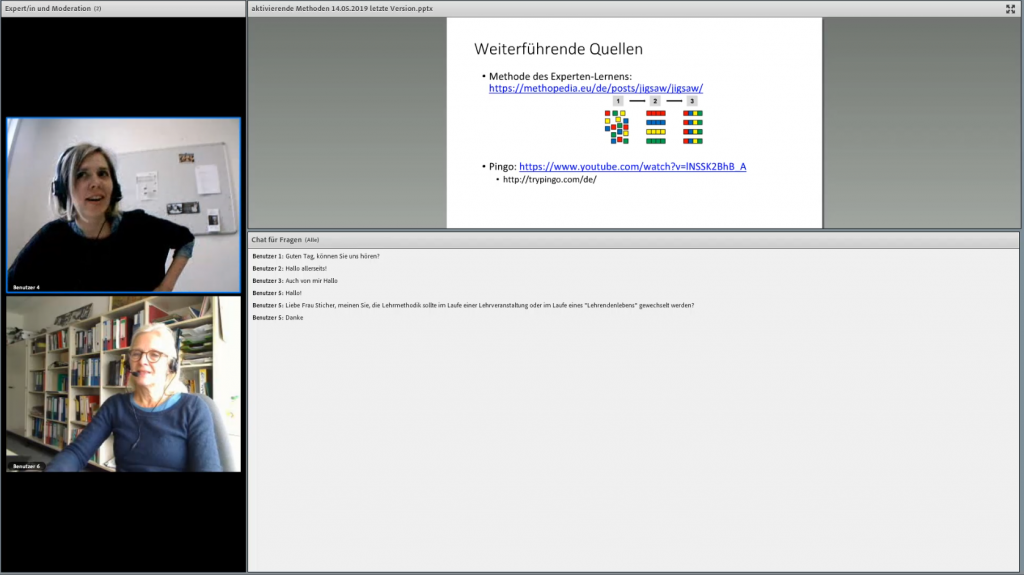Click the 'Expert/in und Moderation' pod title
Screen dimensions: 1024x575
48,8
